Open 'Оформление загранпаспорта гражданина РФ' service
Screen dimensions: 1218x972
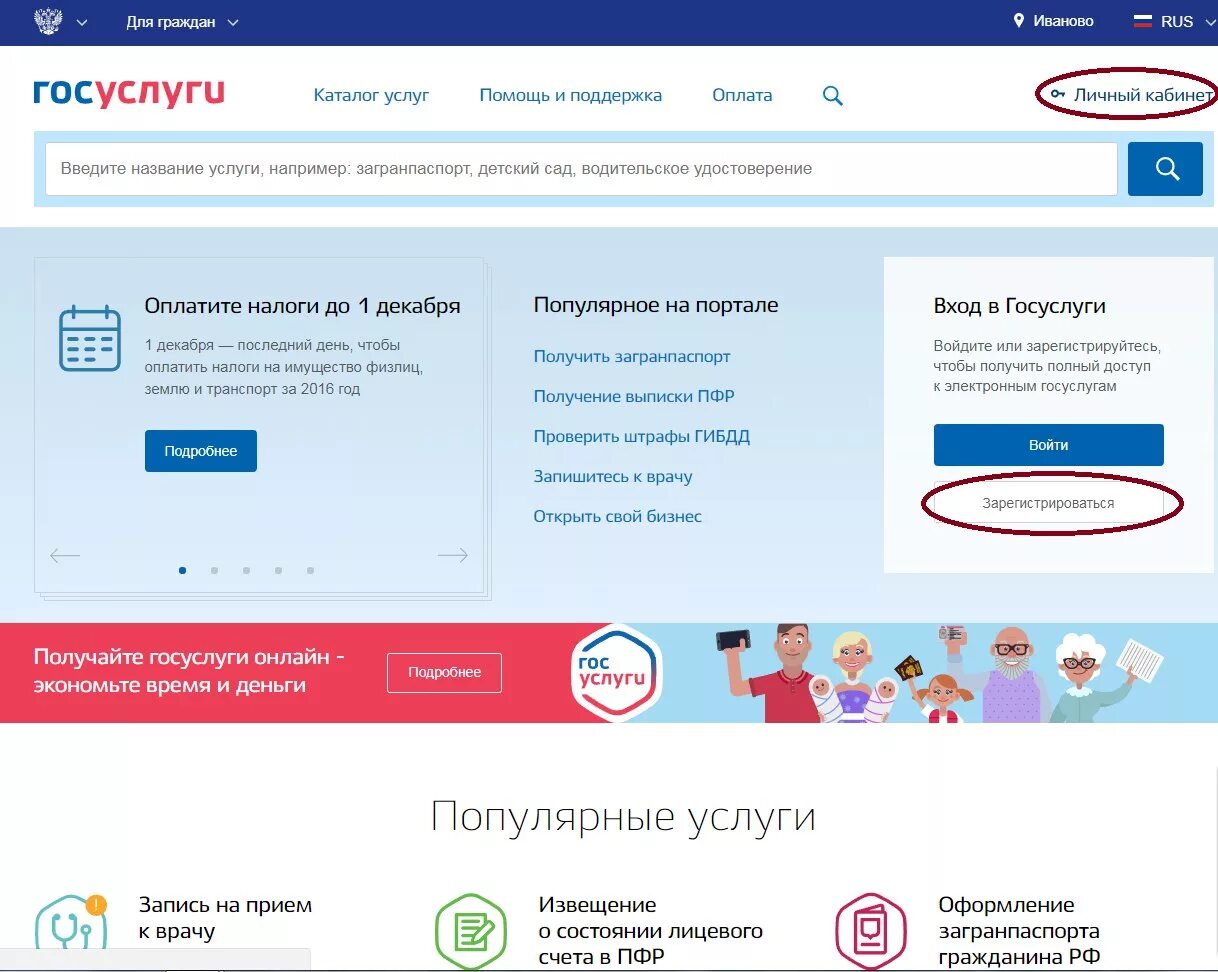pos(1019,931)
